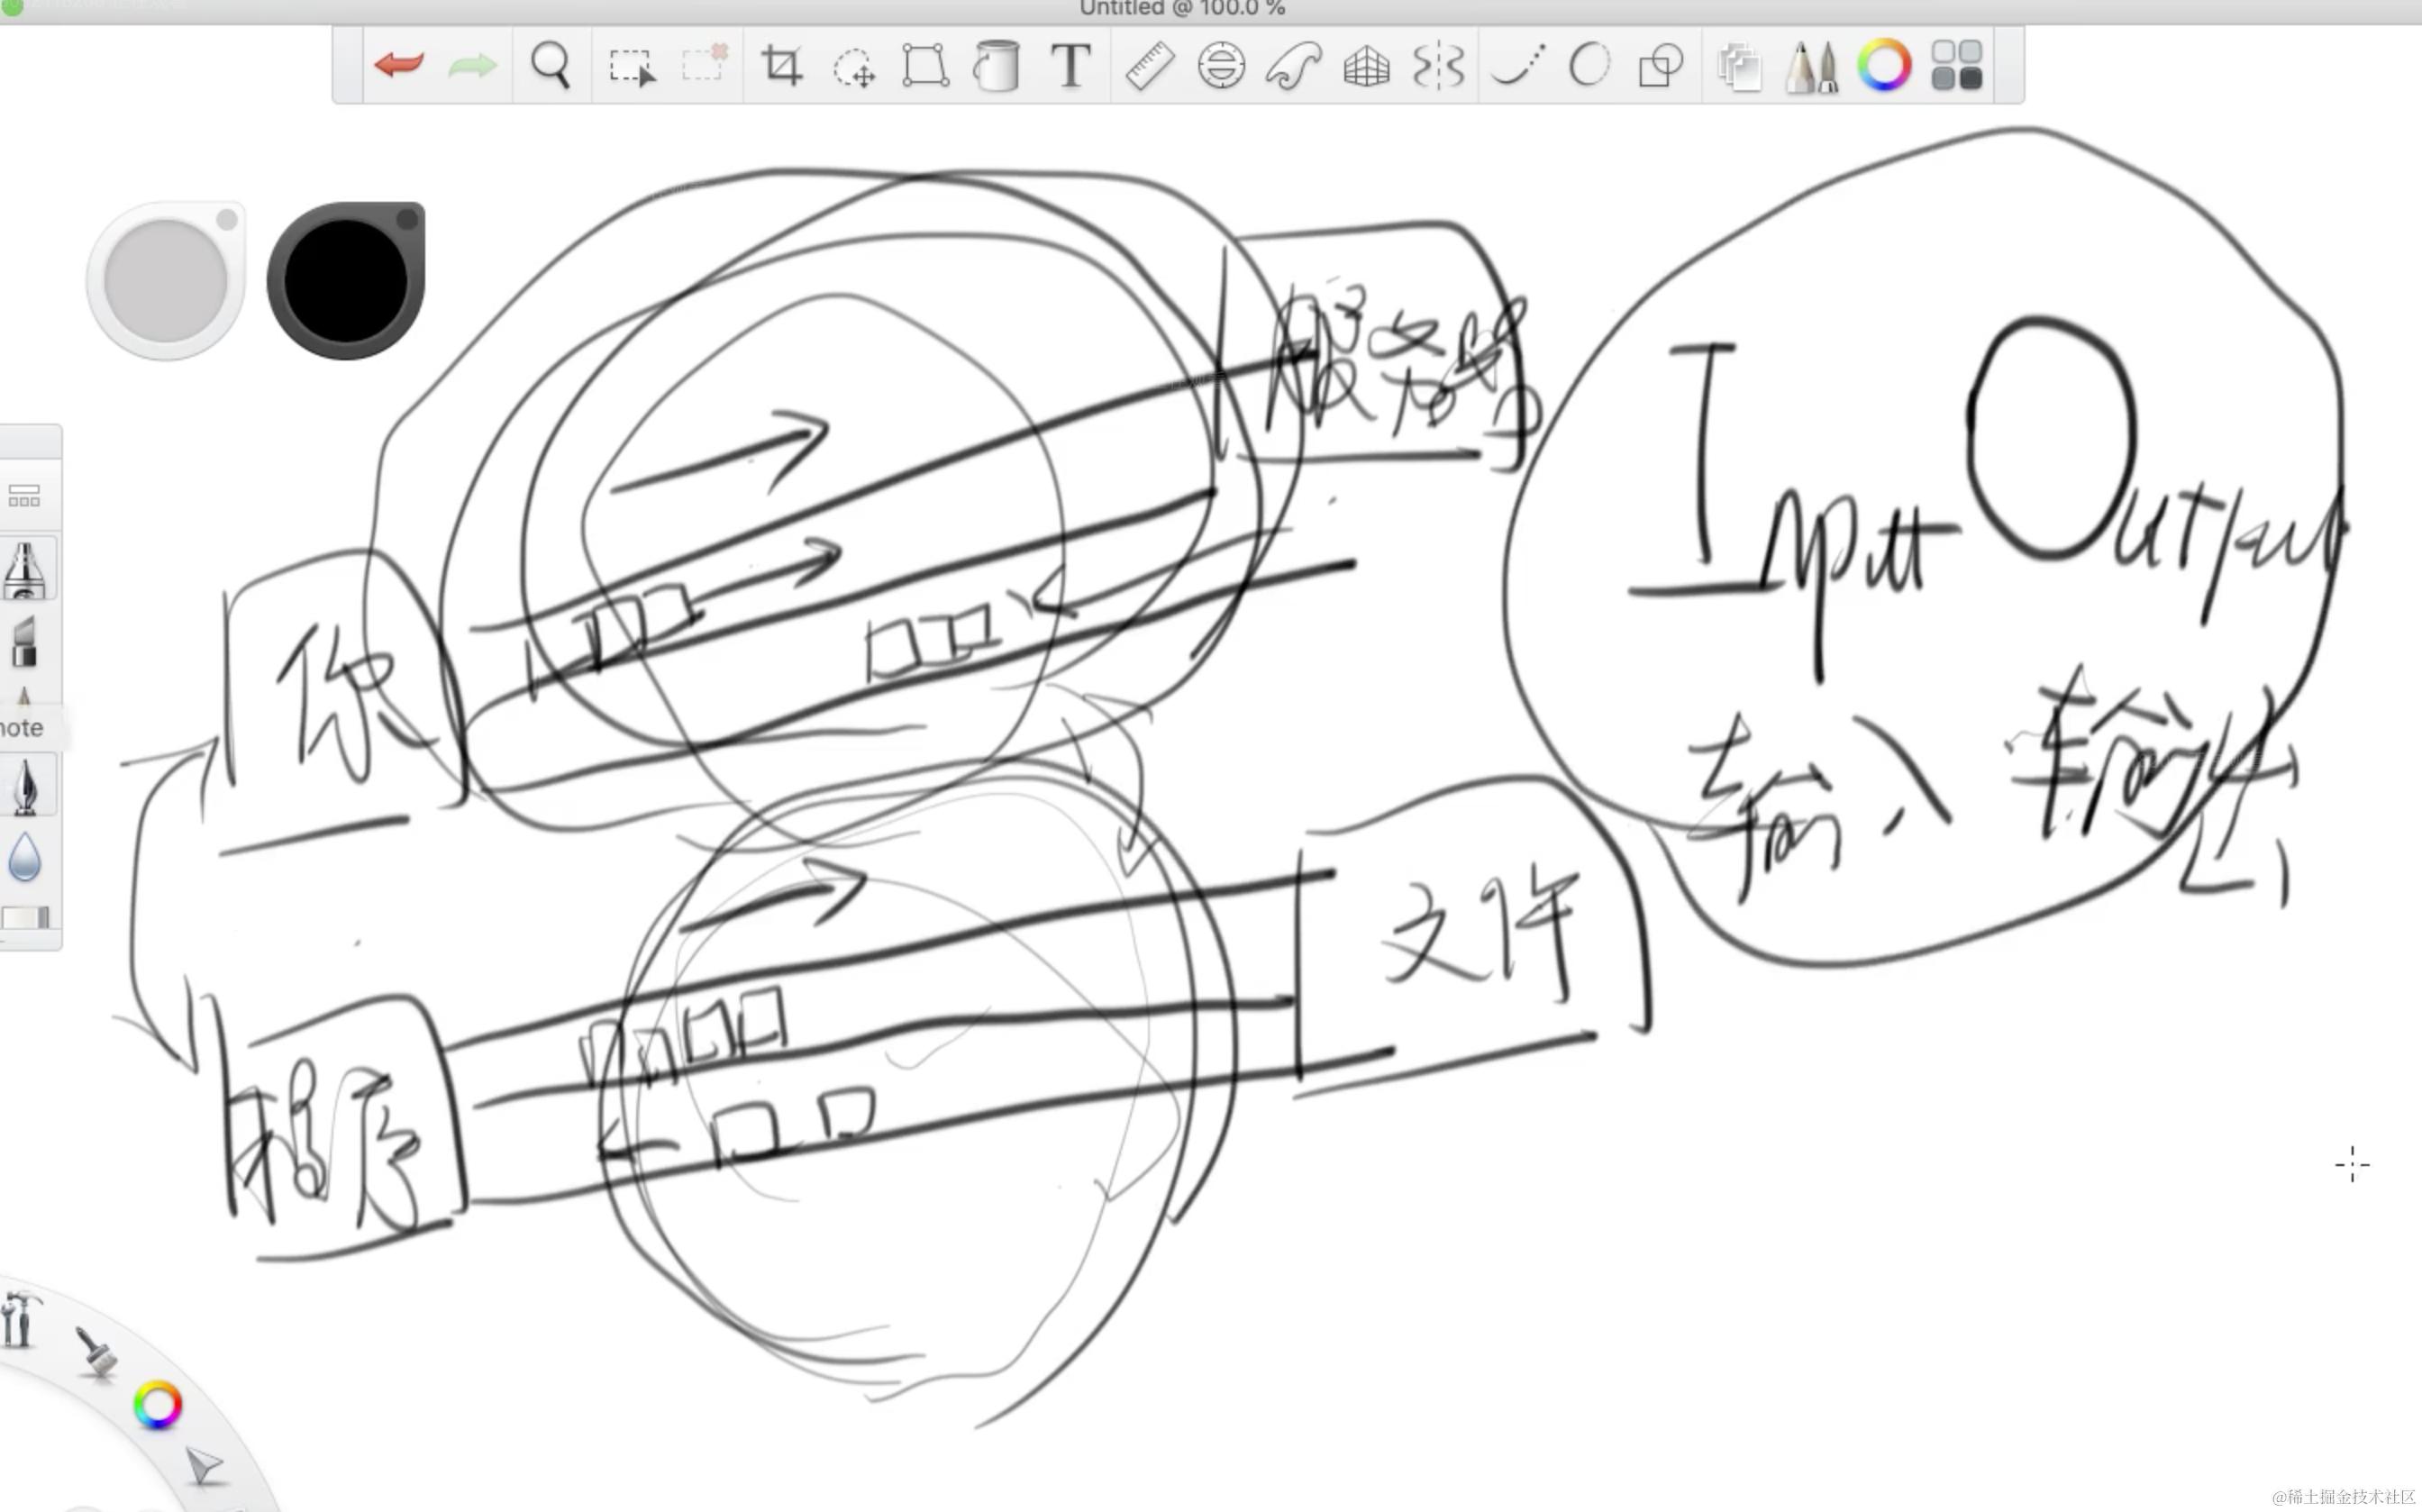
Task: Open the Brush Palette with pencils icon
Action: pos(1811,67)
